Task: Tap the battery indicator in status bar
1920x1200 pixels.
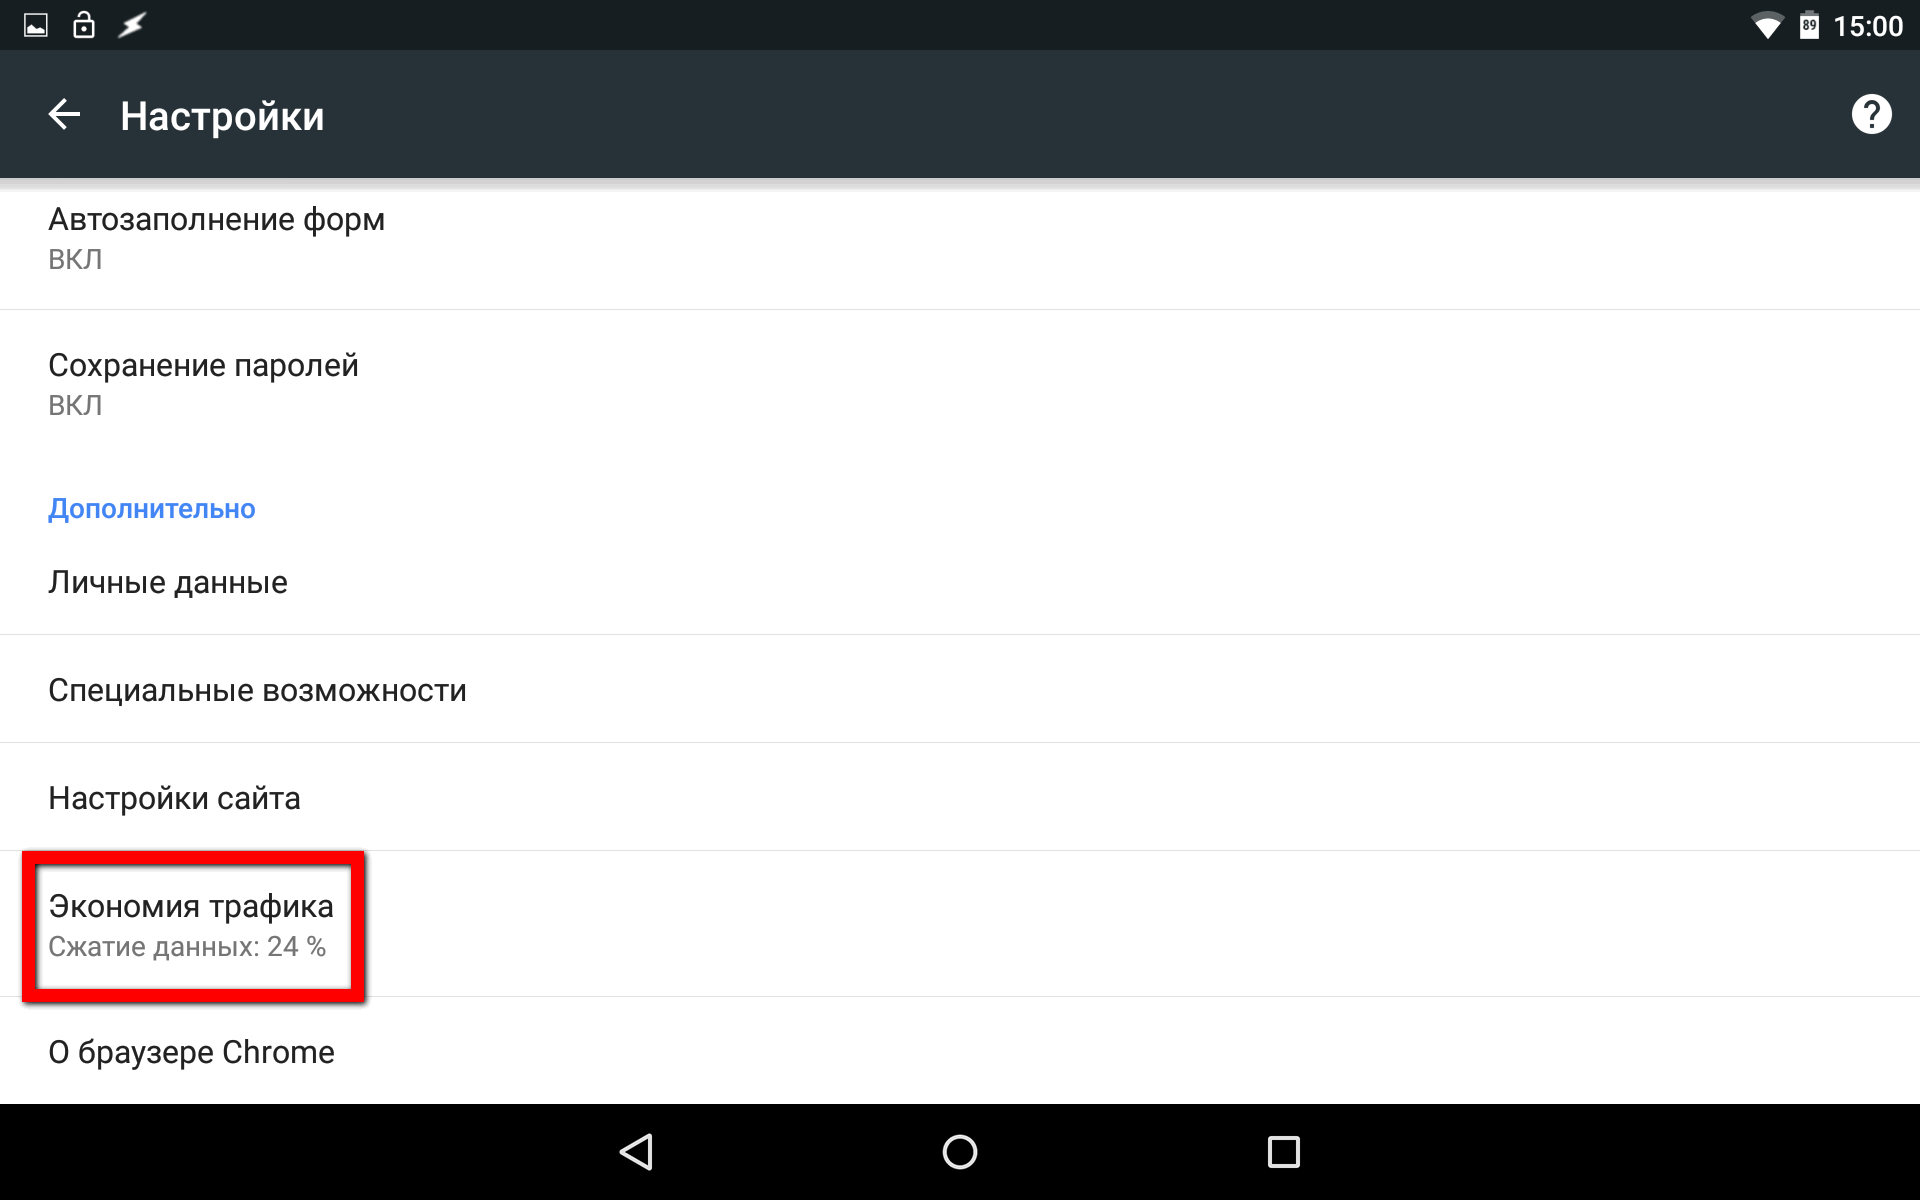Action: 1809,25
